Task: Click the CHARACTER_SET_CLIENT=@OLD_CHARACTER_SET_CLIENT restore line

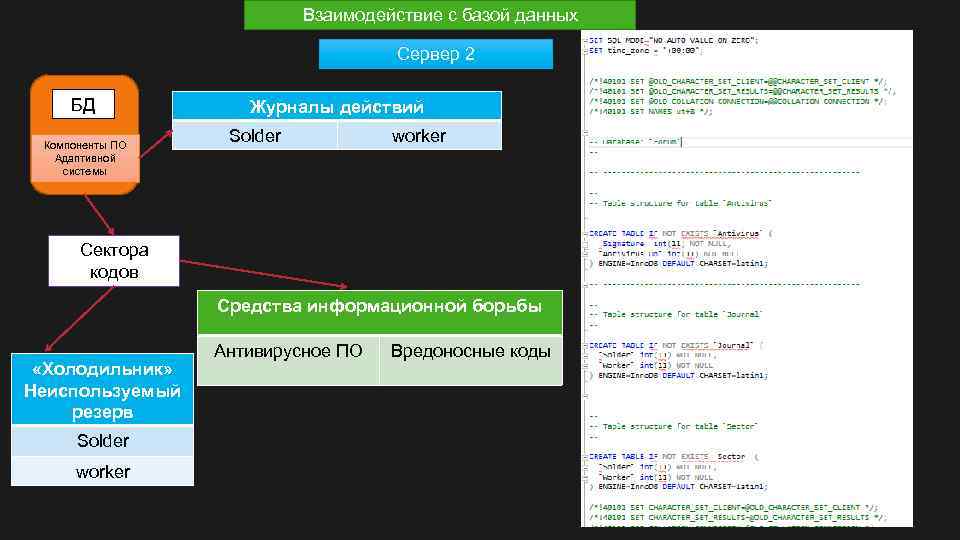Action: coord(733,508)
